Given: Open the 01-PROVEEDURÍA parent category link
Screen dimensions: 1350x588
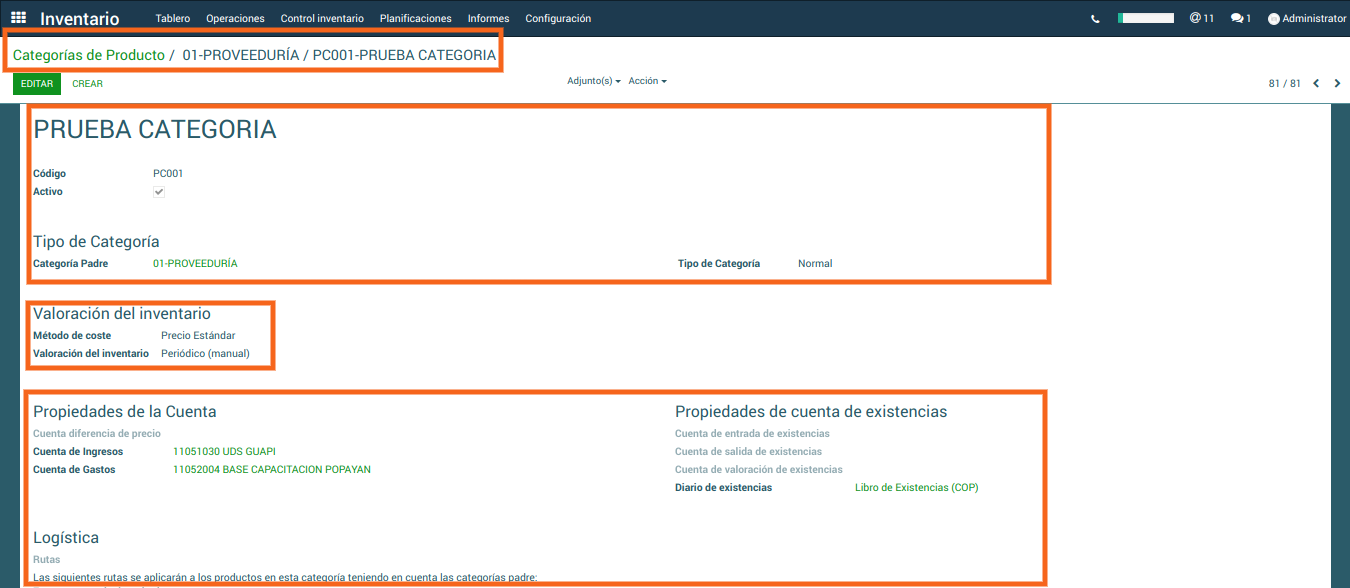Looking at the screenshot, I should coord(195,264).
